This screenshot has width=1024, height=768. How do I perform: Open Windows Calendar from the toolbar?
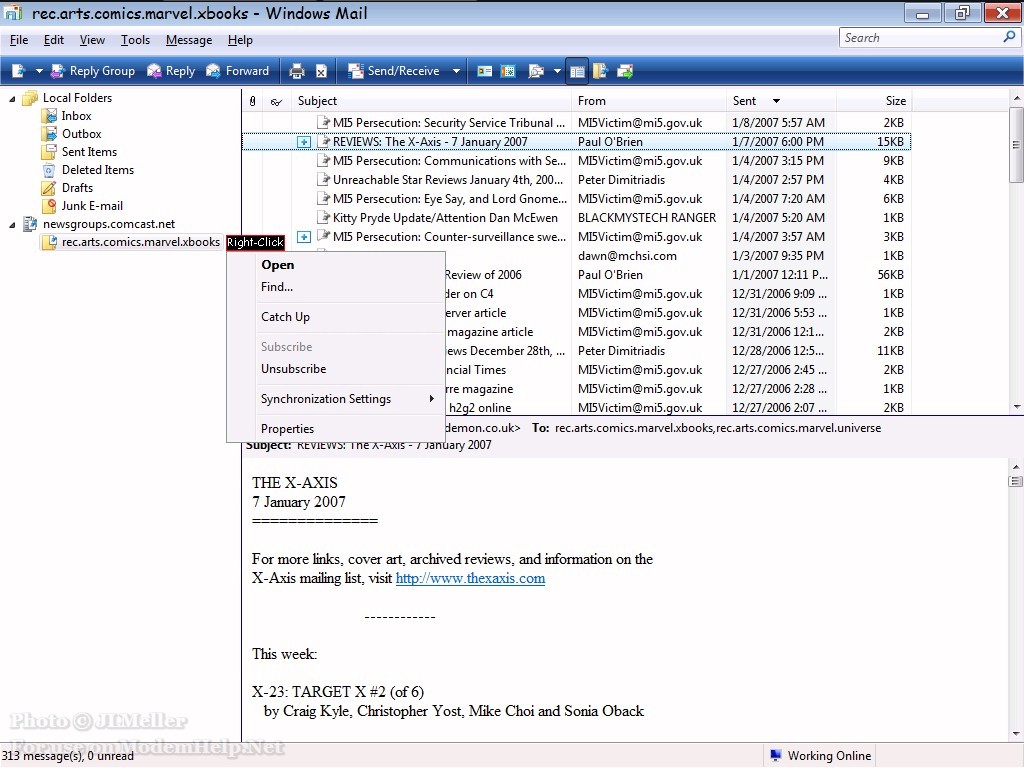coord(507,71)
